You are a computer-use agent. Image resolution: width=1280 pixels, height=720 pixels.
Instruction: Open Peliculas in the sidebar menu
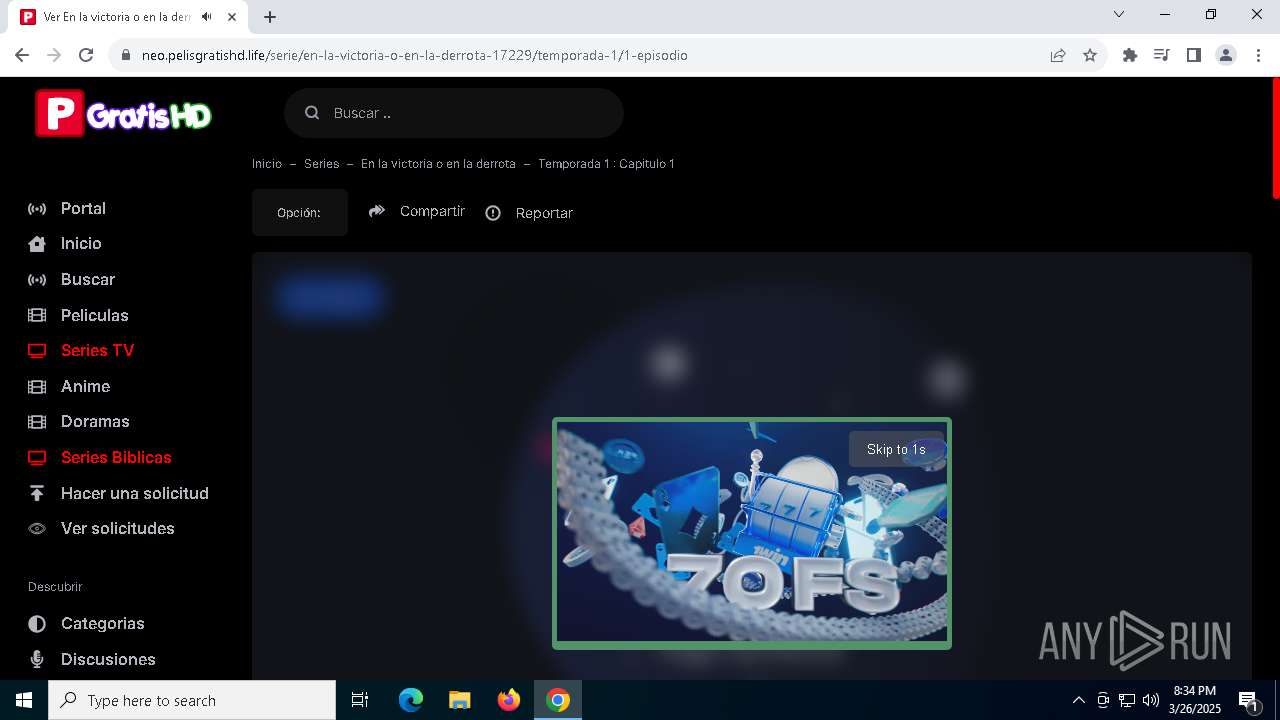95,315
